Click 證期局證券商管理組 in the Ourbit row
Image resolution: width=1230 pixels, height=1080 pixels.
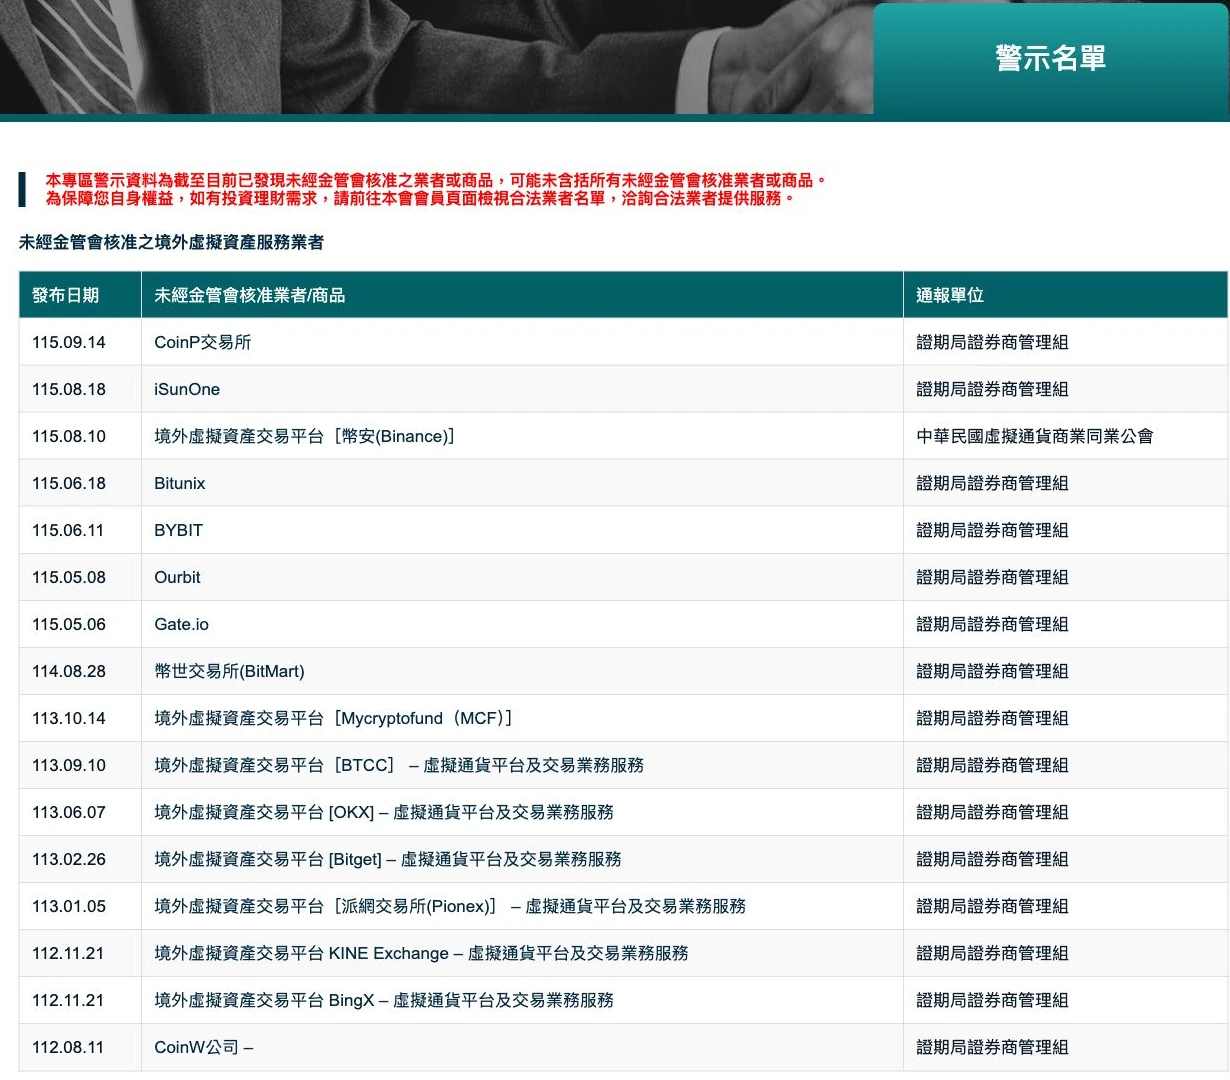[x=993, y=577]
